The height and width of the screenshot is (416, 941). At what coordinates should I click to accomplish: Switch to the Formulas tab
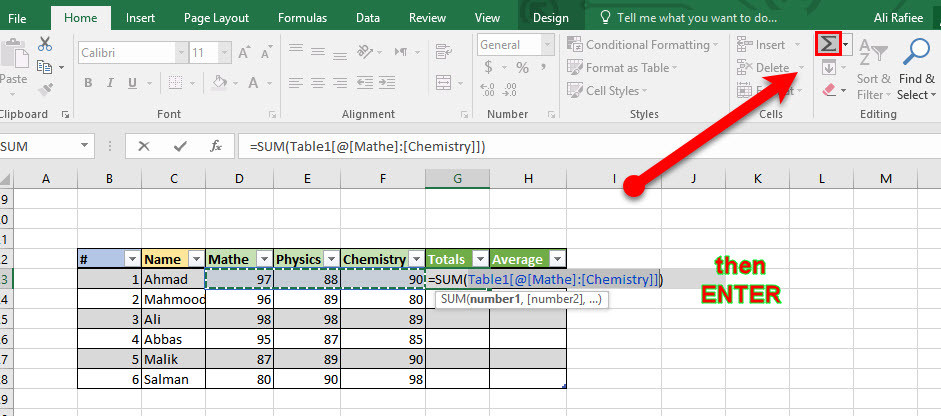[302, 18]
